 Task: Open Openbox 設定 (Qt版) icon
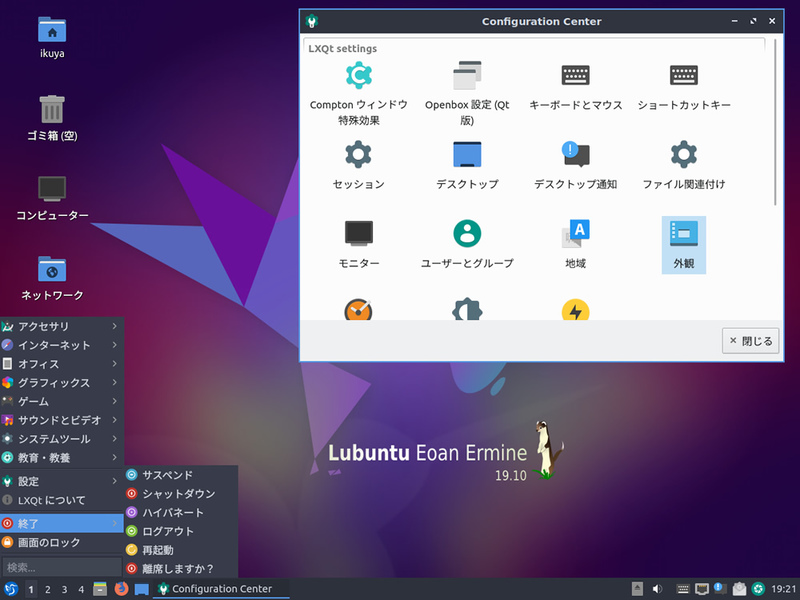[x=467, y=76]
